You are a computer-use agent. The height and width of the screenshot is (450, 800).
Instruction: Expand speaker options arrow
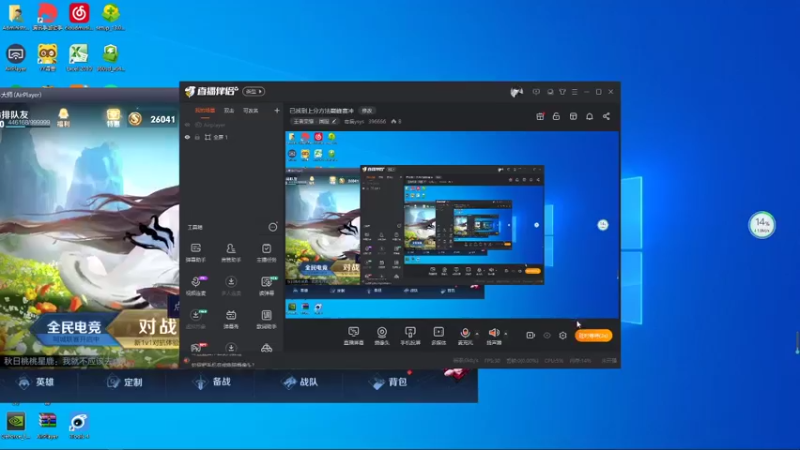pyautogui.click(x=506, y=334)
